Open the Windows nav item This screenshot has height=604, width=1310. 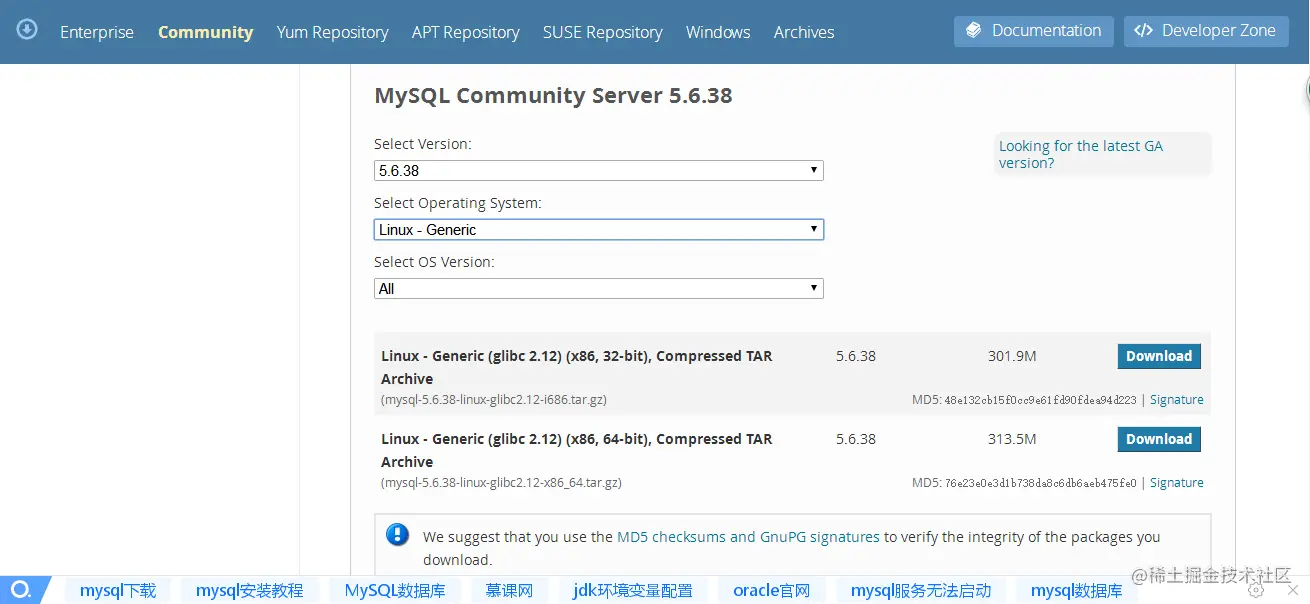[x=718, y=32]
